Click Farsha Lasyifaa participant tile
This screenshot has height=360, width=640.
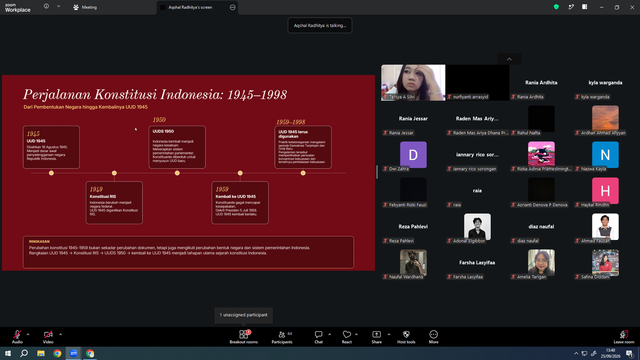coord(477,262)
